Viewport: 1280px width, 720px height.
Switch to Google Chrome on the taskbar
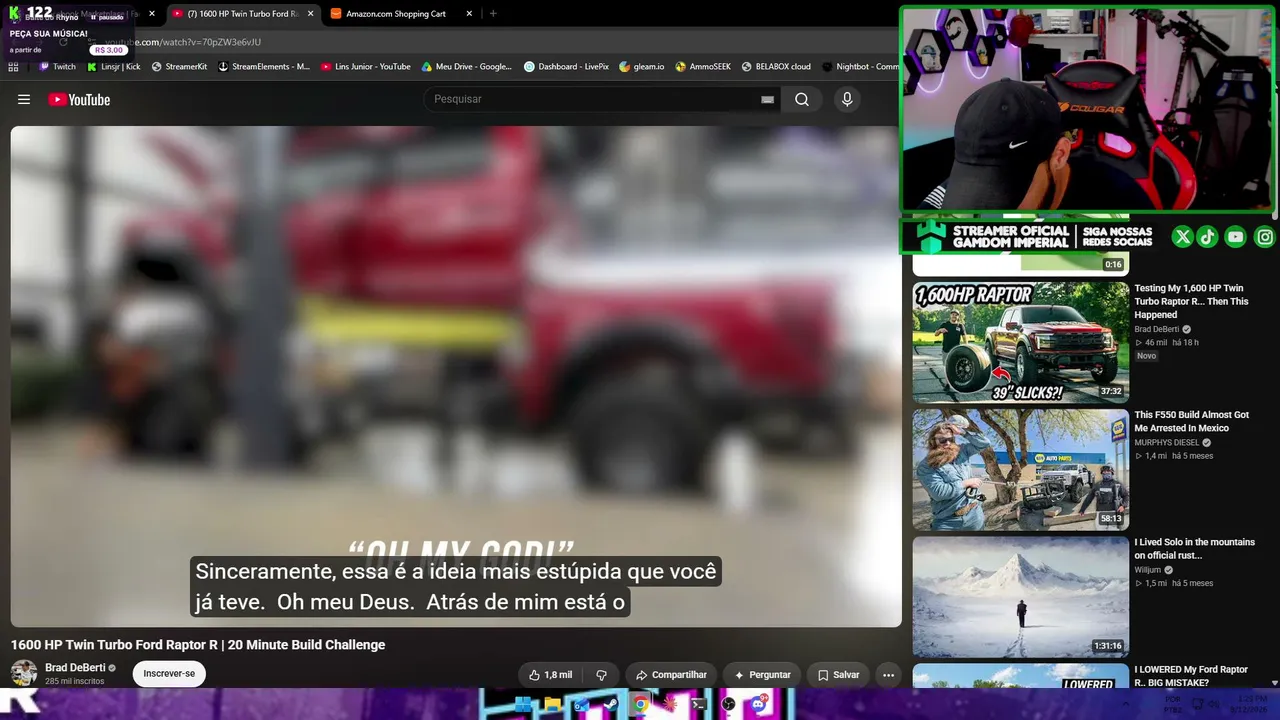point(640,704)
